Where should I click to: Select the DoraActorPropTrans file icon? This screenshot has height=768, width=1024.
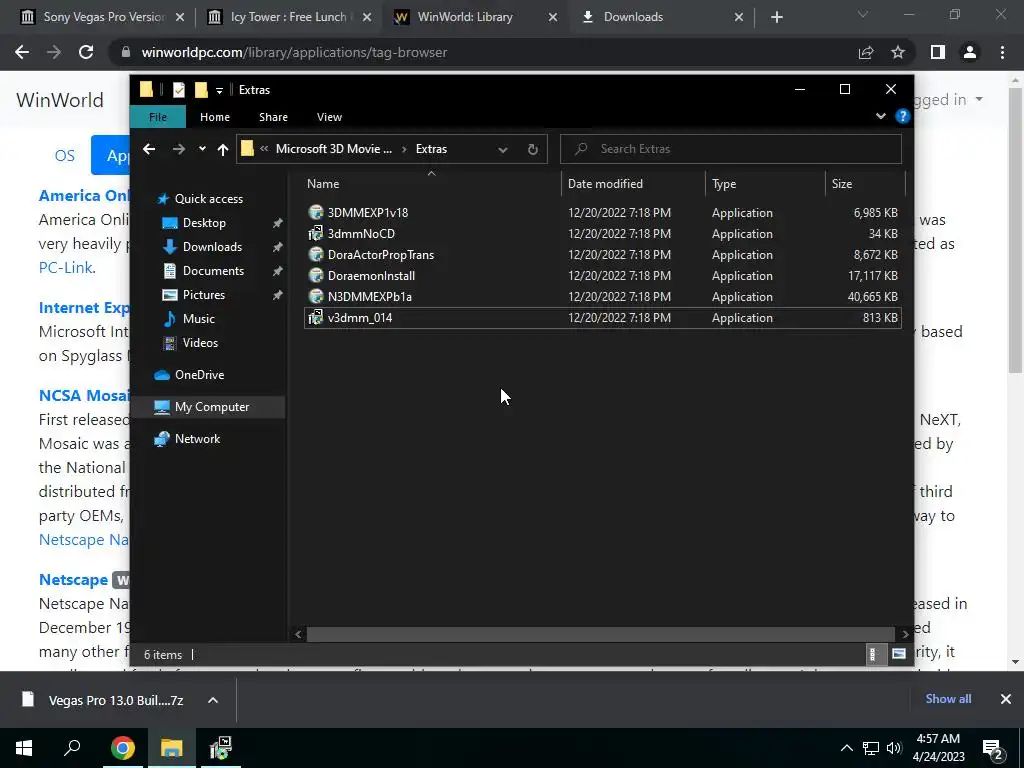coord(315,255)
